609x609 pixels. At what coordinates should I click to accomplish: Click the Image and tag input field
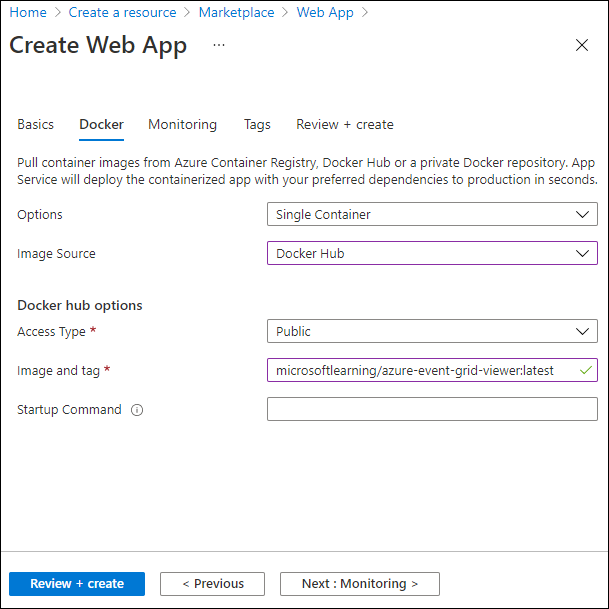432,370
